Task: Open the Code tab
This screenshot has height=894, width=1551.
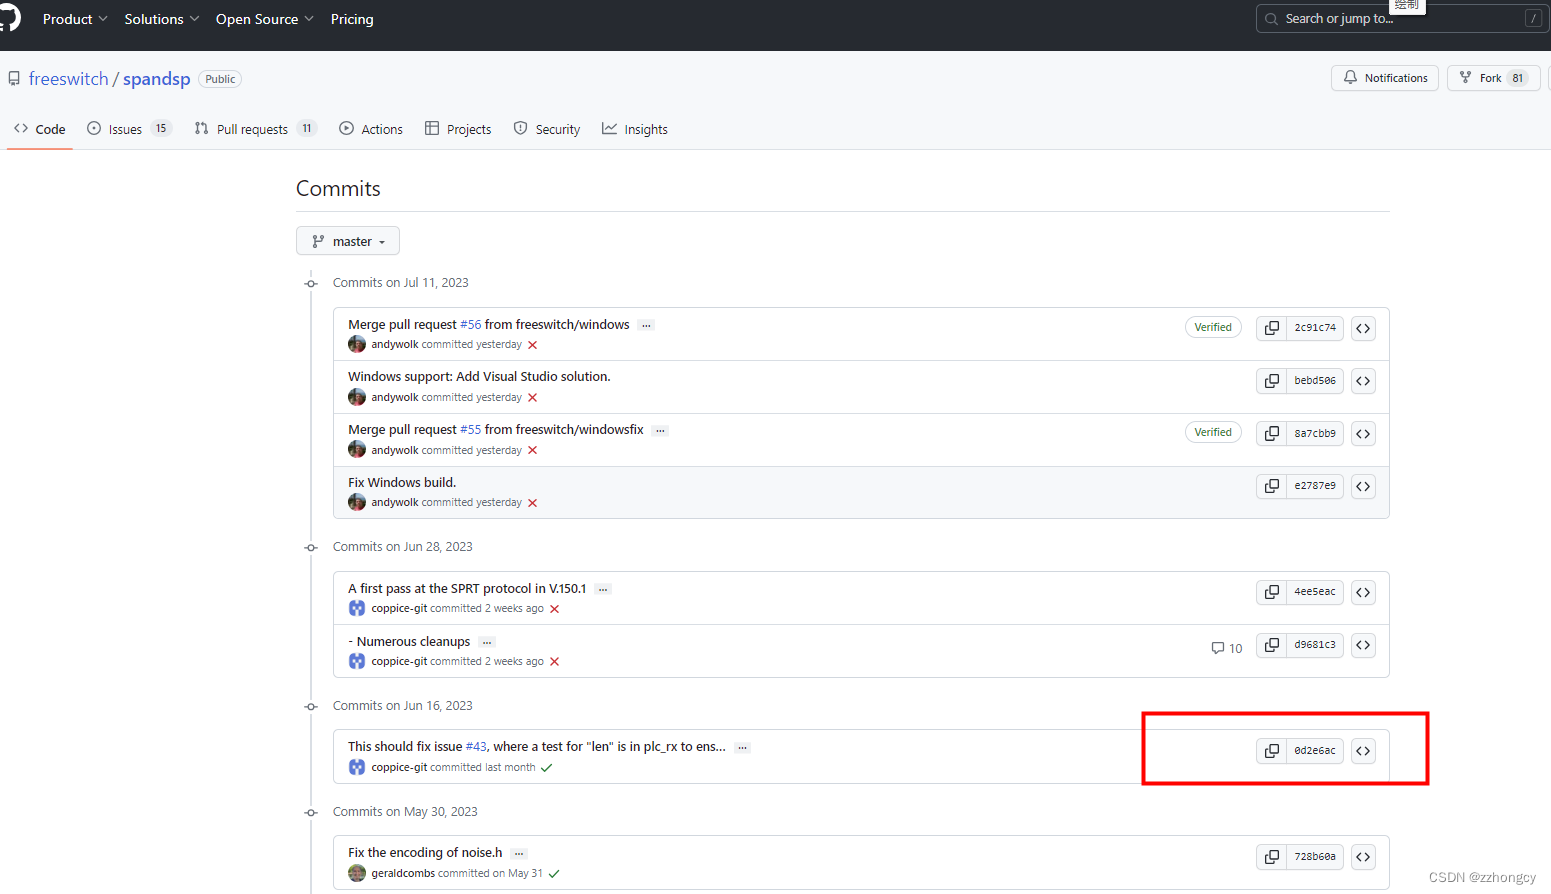Action: coord(40,129)
